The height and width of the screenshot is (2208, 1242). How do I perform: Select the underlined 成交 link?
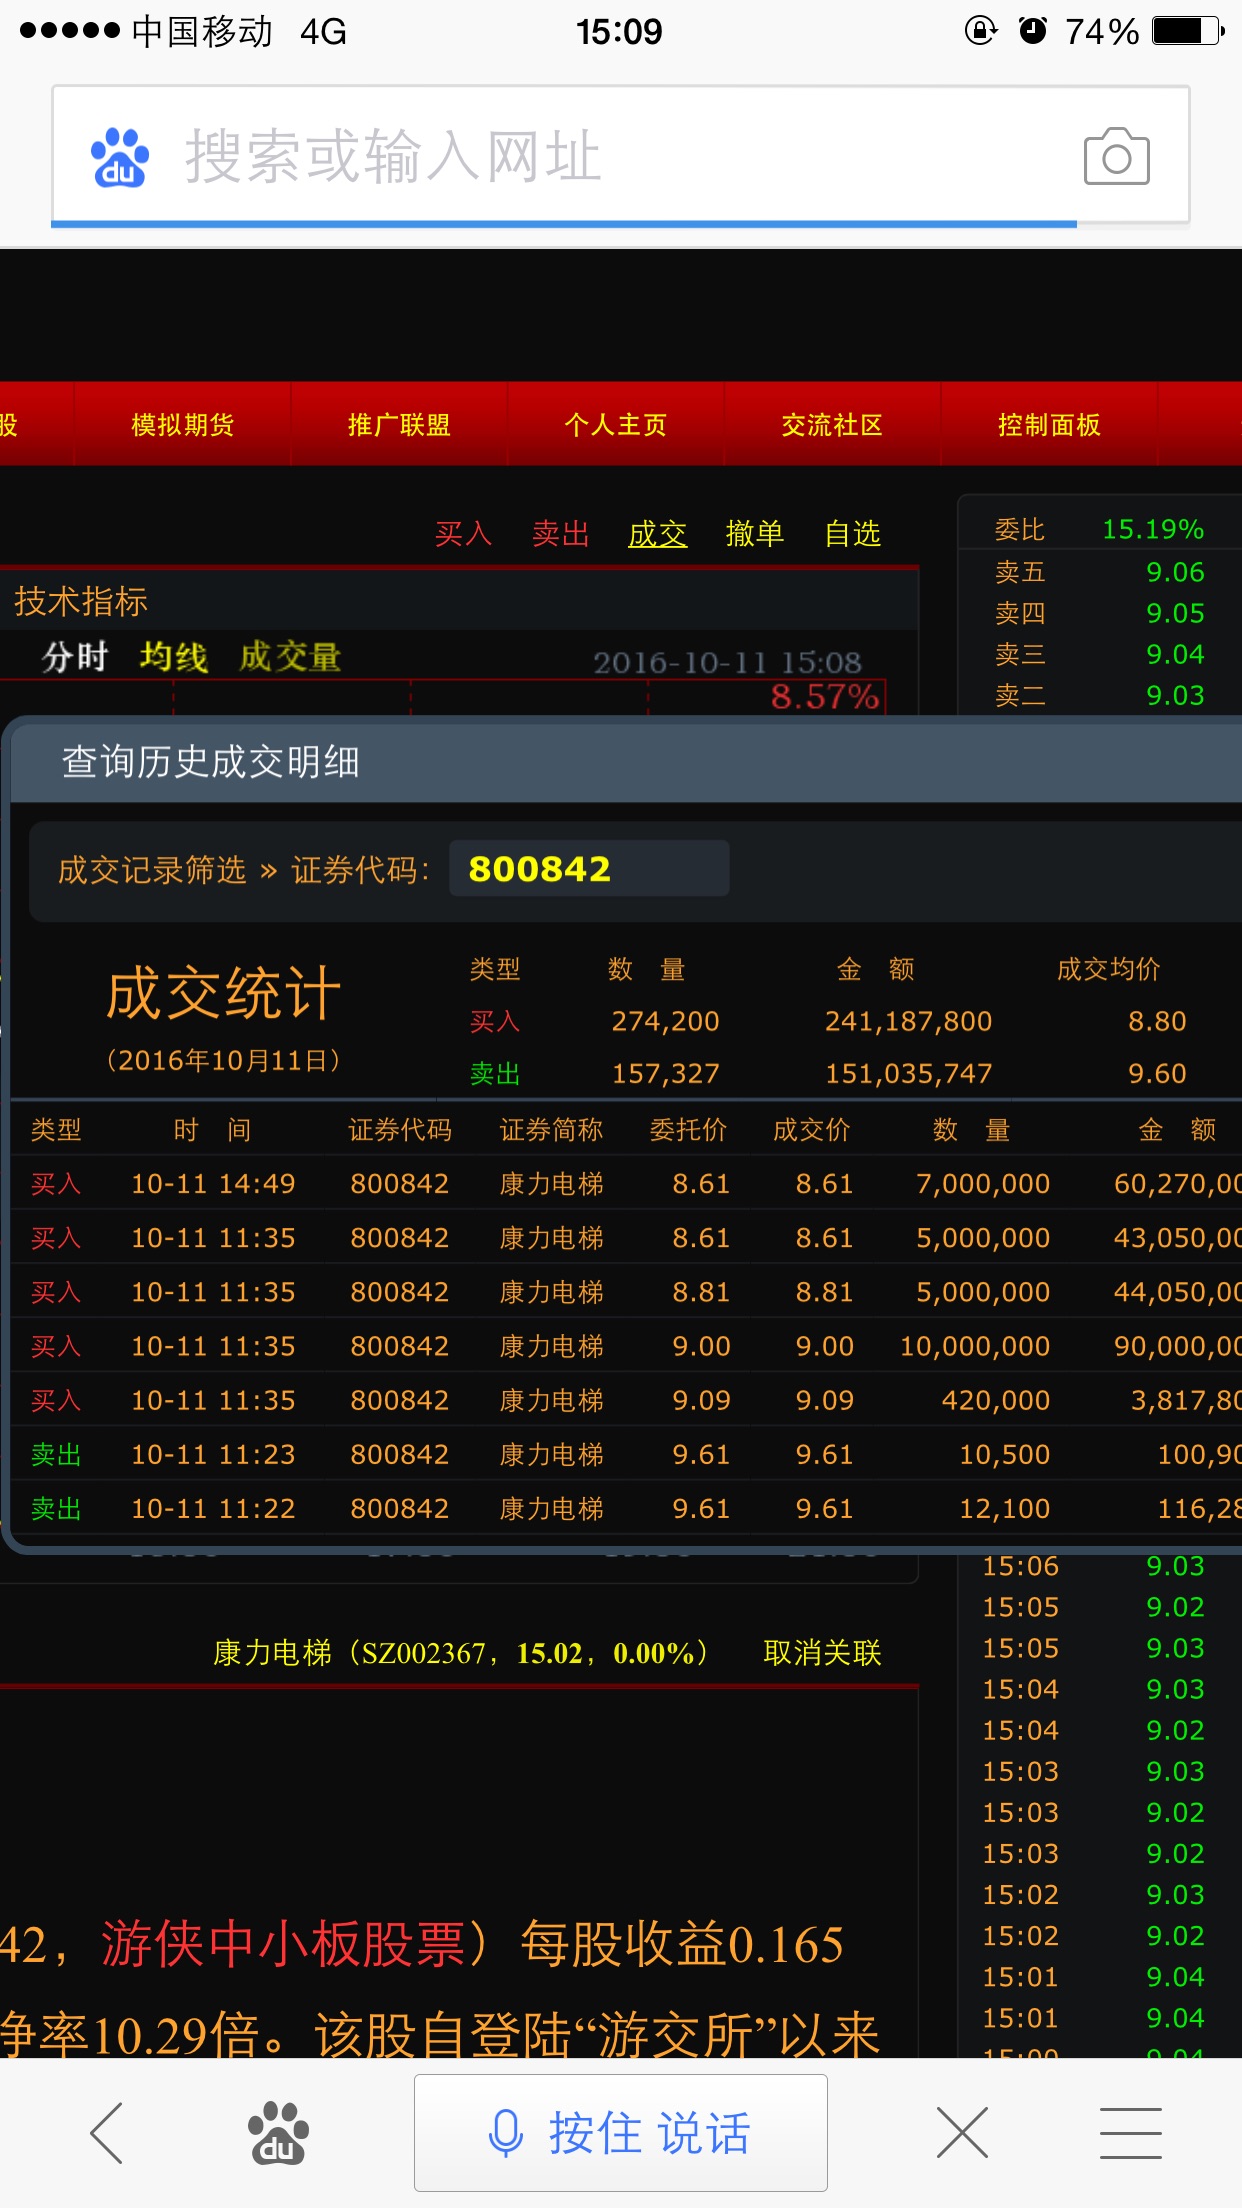[657, 534]
